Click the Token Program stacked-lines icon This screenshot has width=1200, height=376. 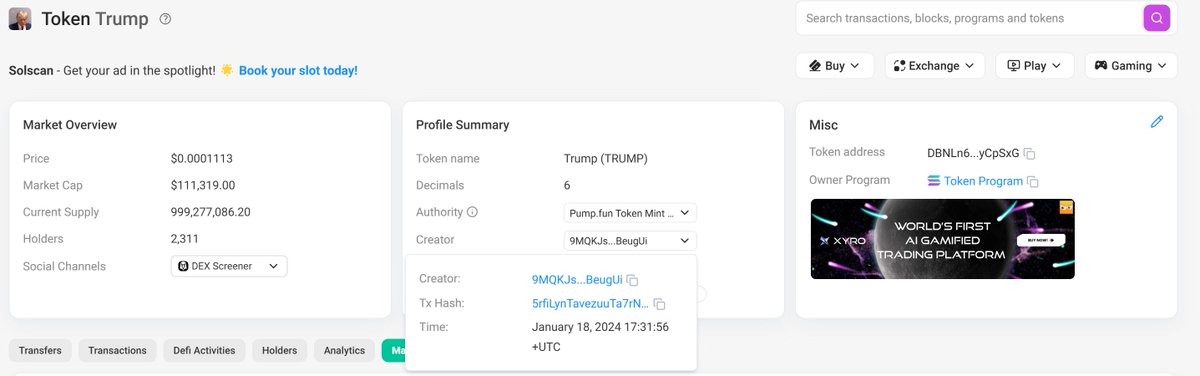tap(934, 181)
